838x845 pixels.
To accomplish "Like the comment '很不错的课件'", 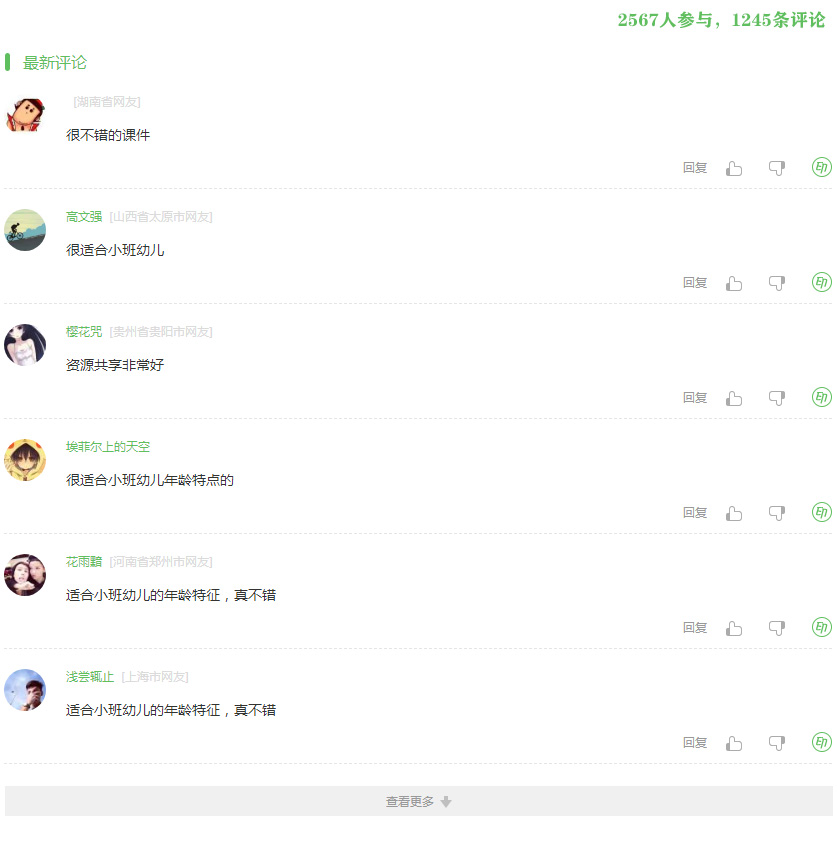I will click(734, 169).
